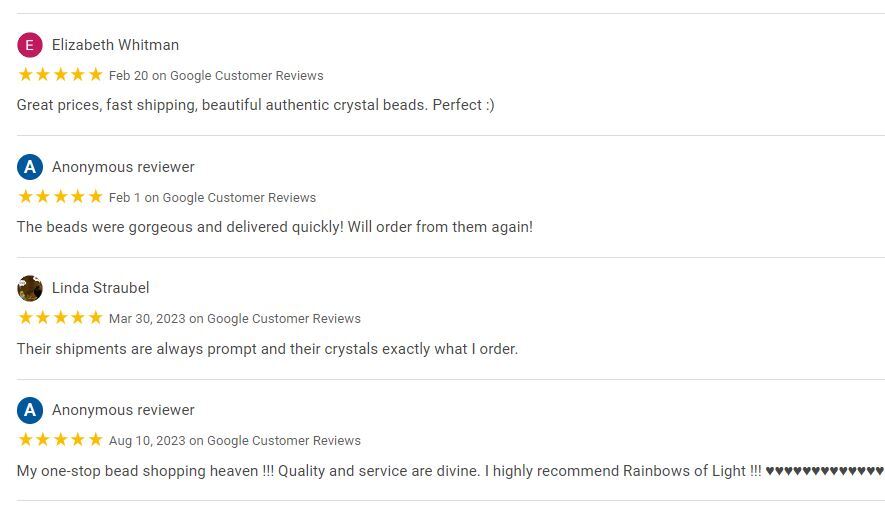Click the 'Great prices, fast shipping' review text
Screen dimensions: 885x510
(256, 105)
